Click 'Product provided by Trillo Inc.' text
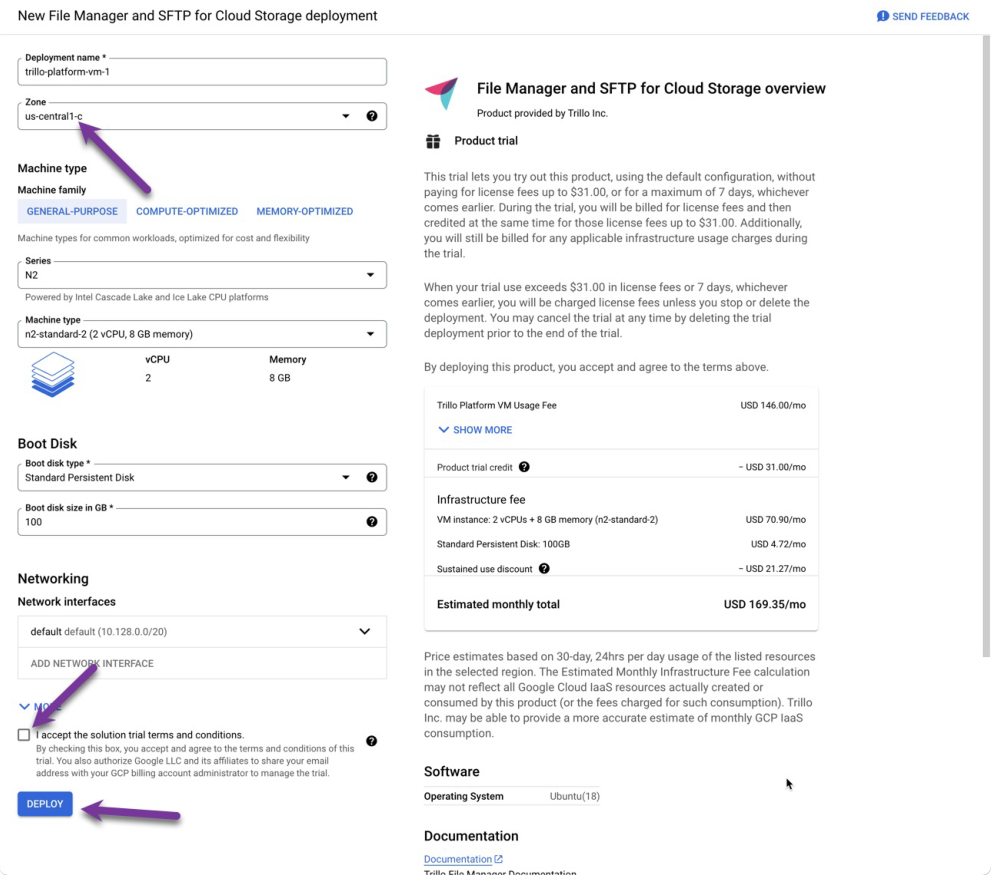 (x=542, y=113)
